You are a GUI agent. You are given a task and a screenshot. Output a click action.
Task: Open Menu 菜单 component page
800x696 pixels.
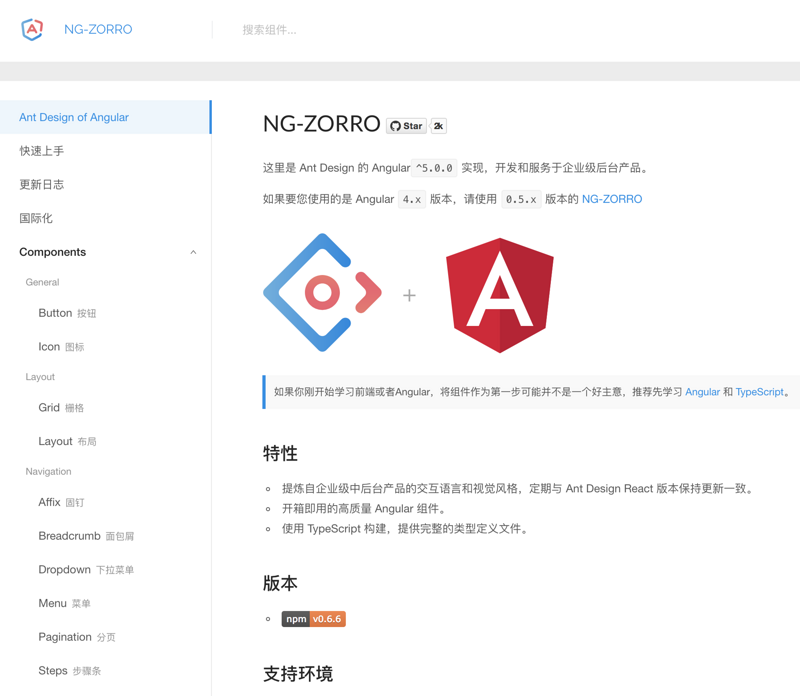(105, 603)
